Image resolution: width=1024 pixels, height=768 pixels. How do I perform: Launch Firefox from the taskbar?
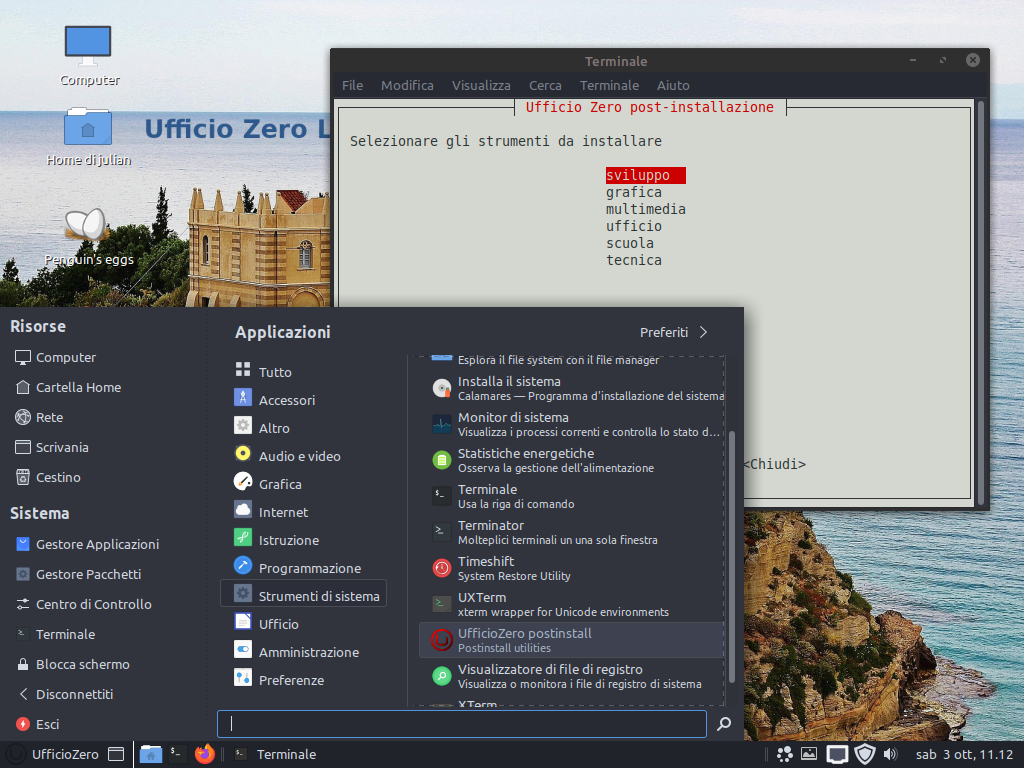(x=204, y=754)
